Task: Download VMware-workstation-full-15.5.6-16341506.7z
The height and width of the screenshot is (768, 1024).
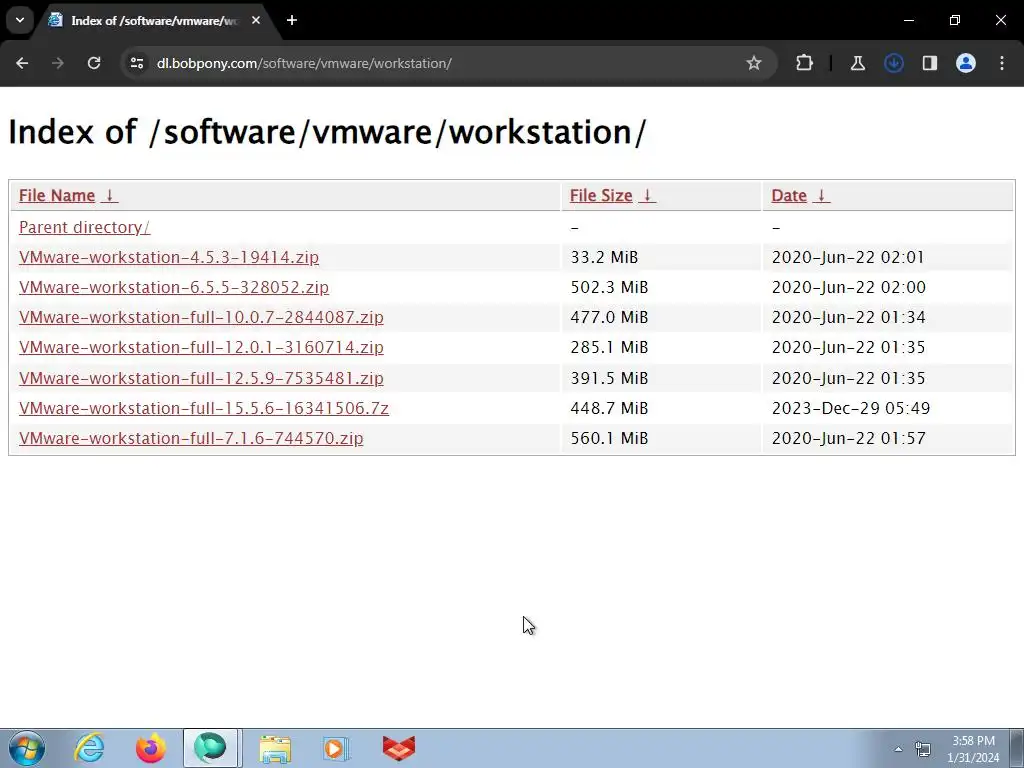Action: [x=204, y=408]
